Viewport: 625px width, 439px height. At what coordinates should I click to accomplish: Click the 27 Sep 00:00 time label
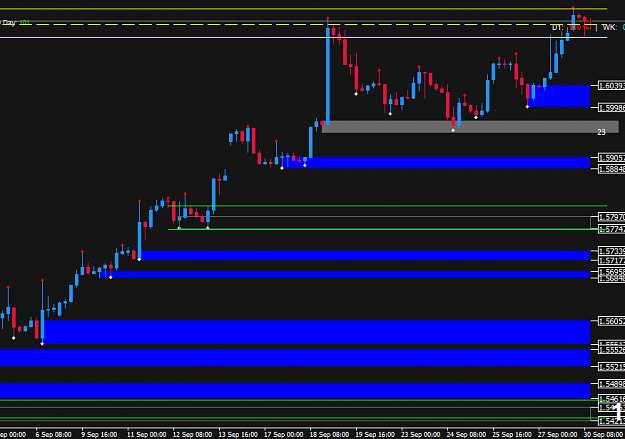558,434
